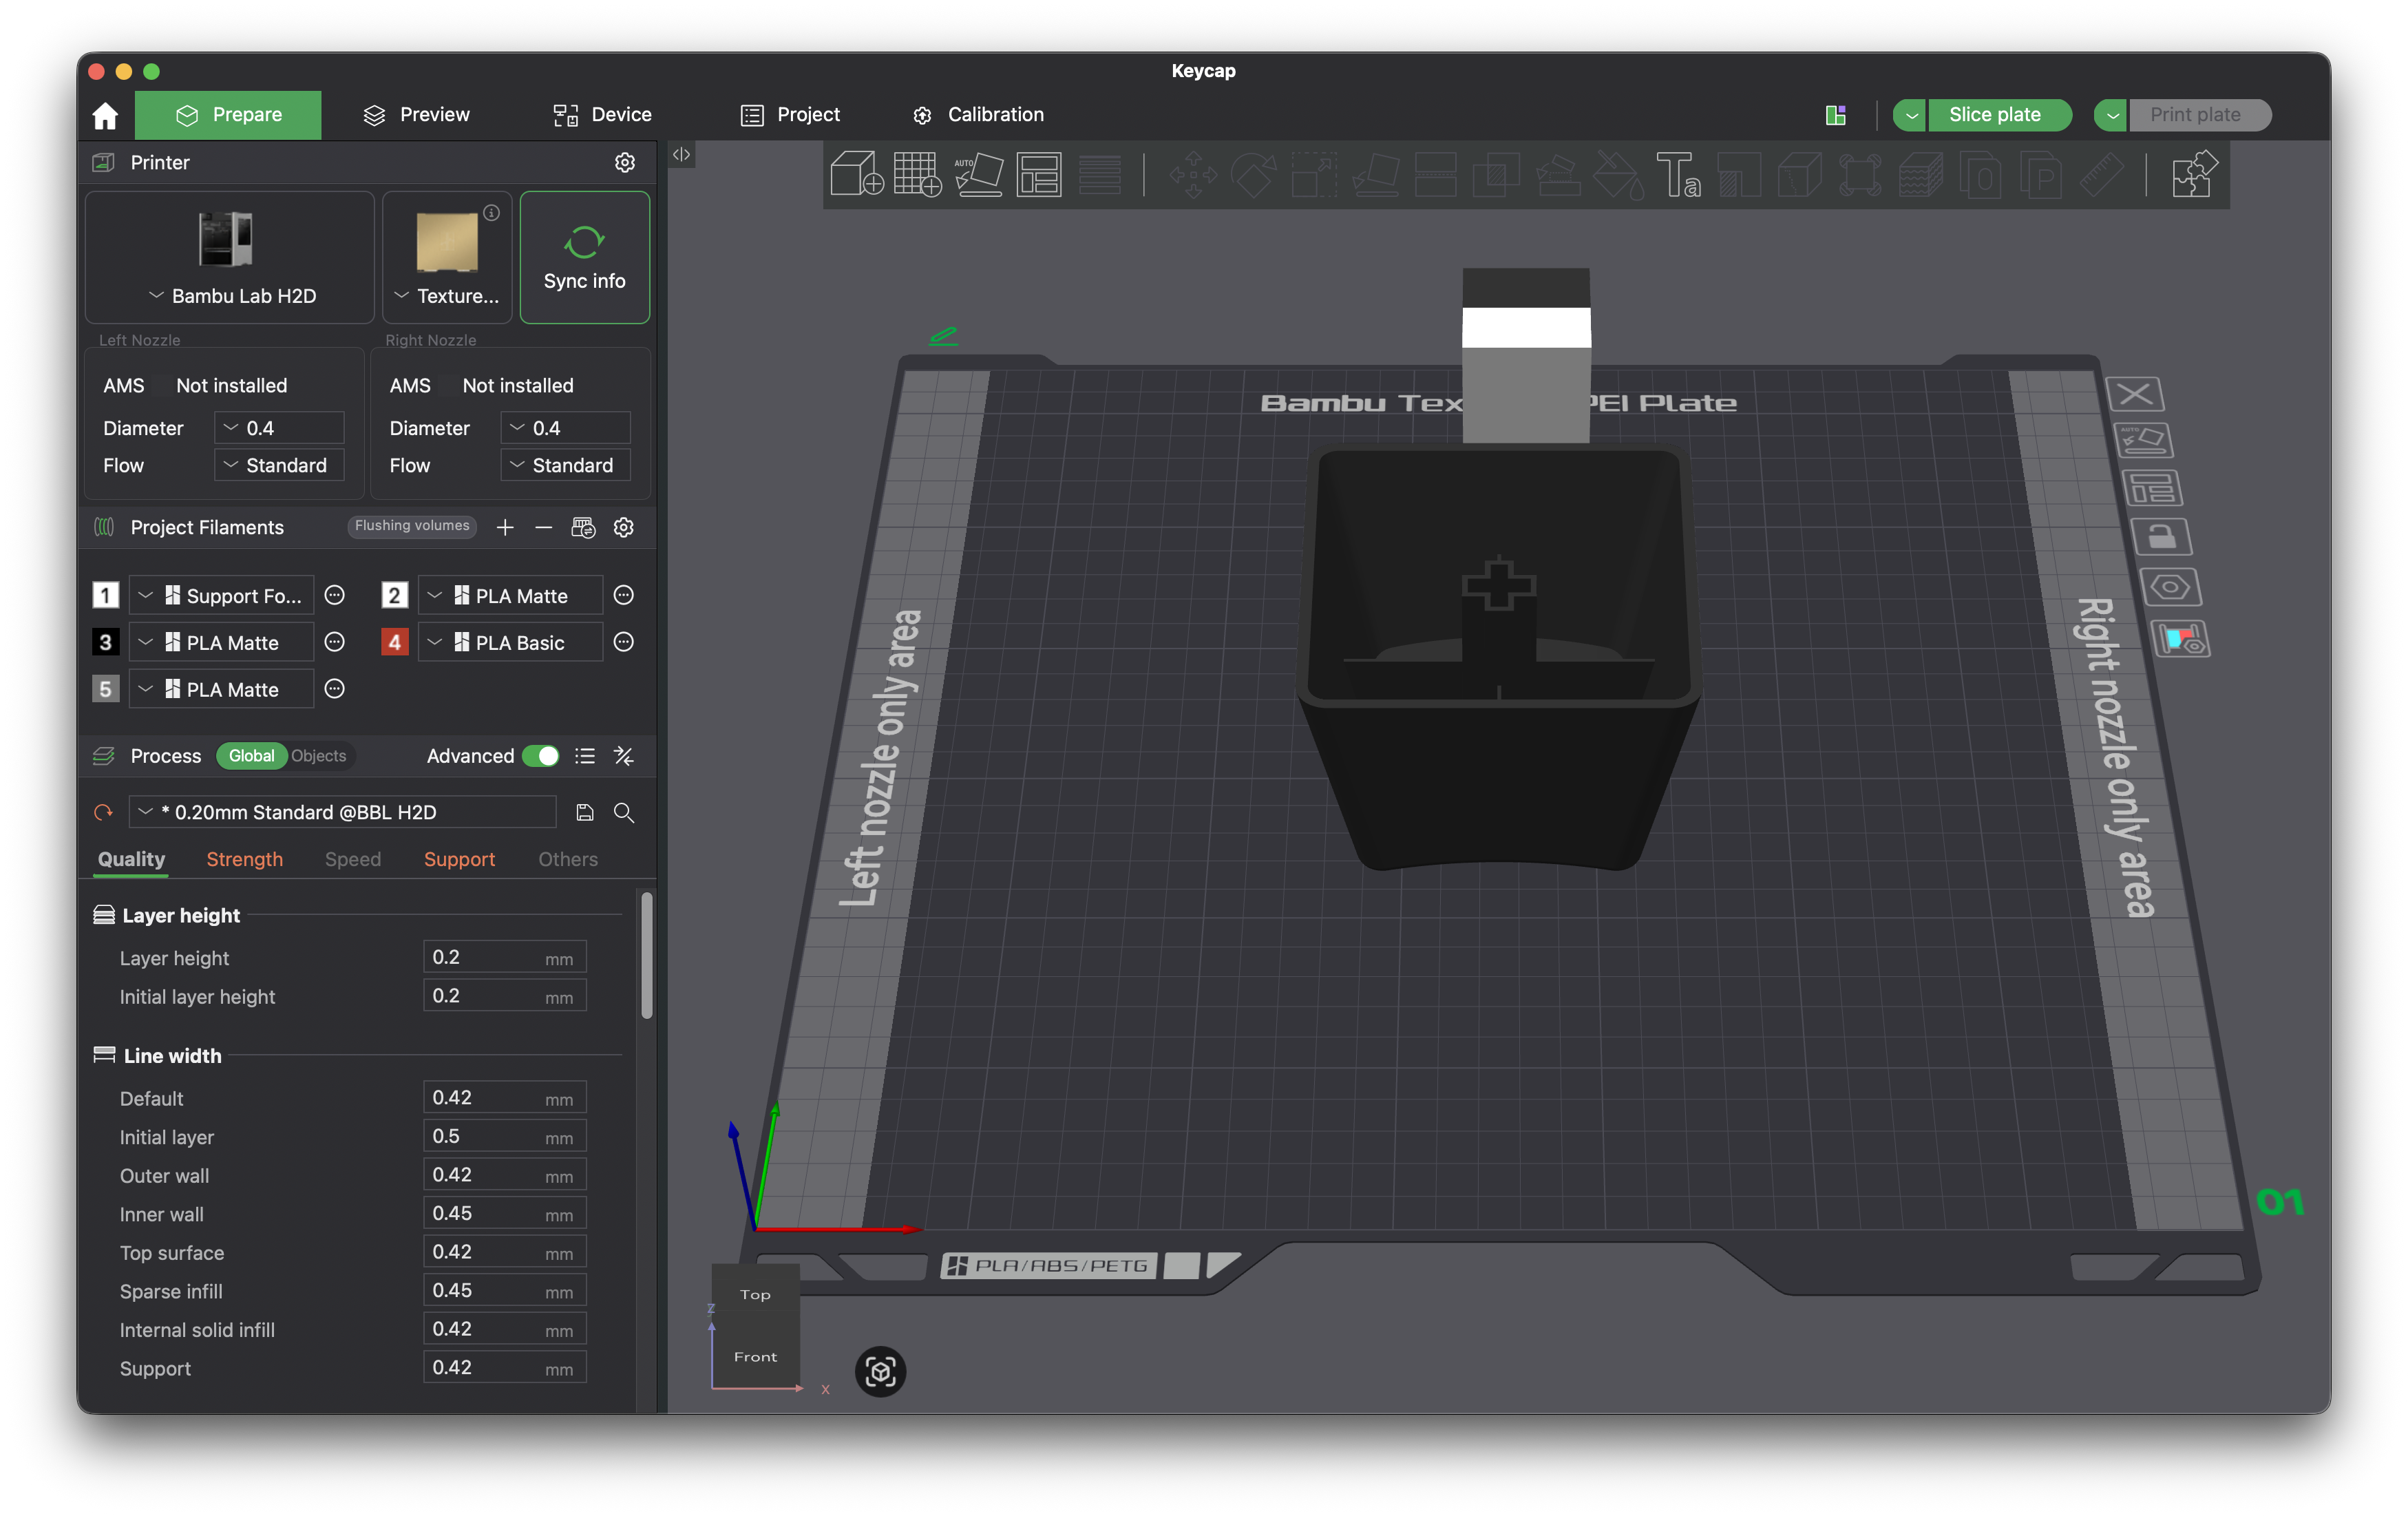The height and width of the screenshot is (1516, 2408).
Task: Open left nozzle Diameter dropdown
Action: tap(279, 428)
